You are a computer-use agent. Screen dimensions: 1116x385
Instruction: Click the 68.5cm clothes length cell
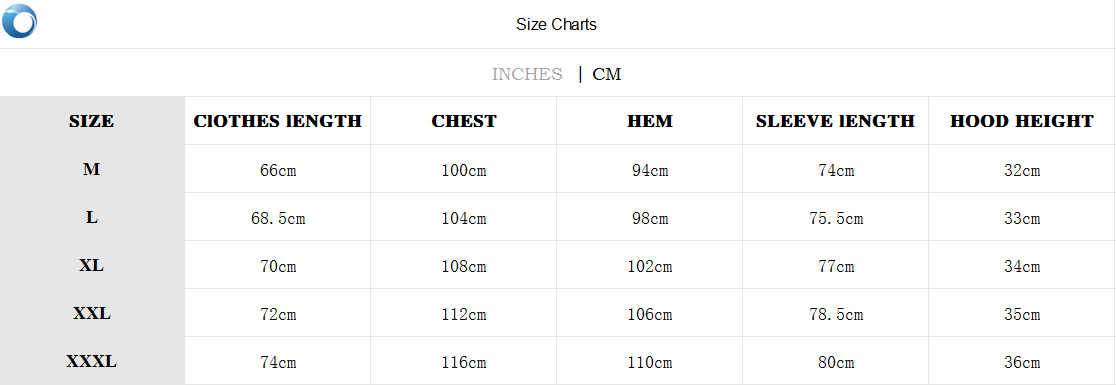click(278, 218)
